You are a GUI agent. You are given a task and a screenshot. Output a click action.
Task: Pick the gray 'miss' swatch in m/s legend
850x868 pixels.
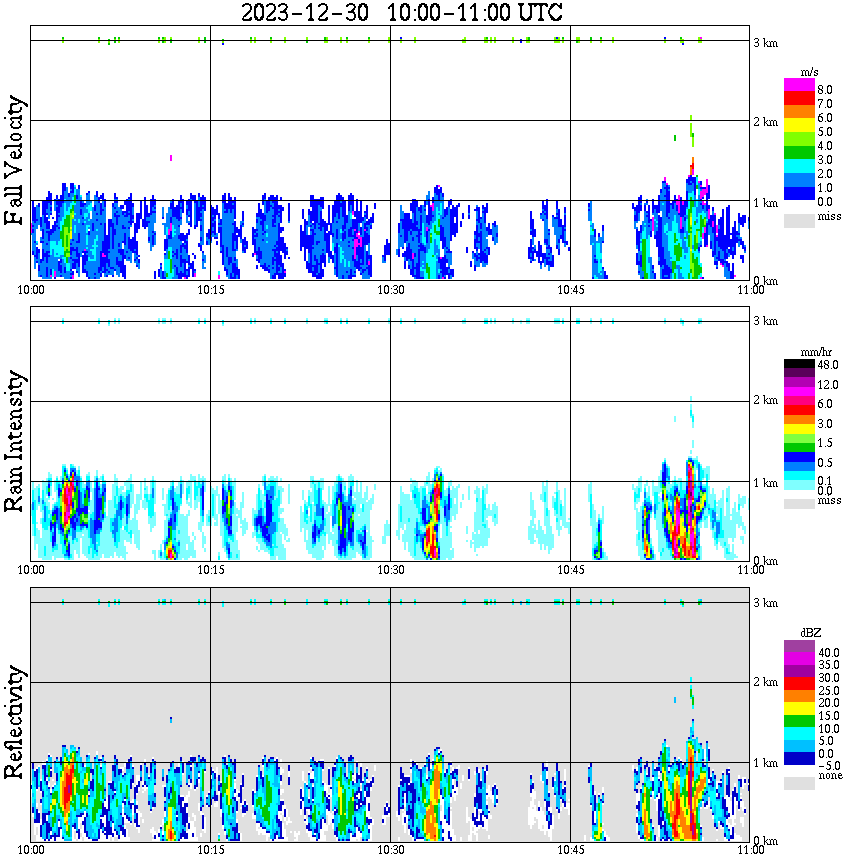tap(799, 220)
